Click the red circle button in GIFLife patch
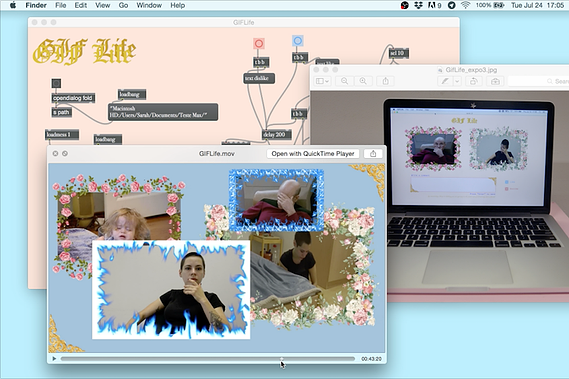The width and height of the screenshot is (569, 379). (x=258, y=44)
